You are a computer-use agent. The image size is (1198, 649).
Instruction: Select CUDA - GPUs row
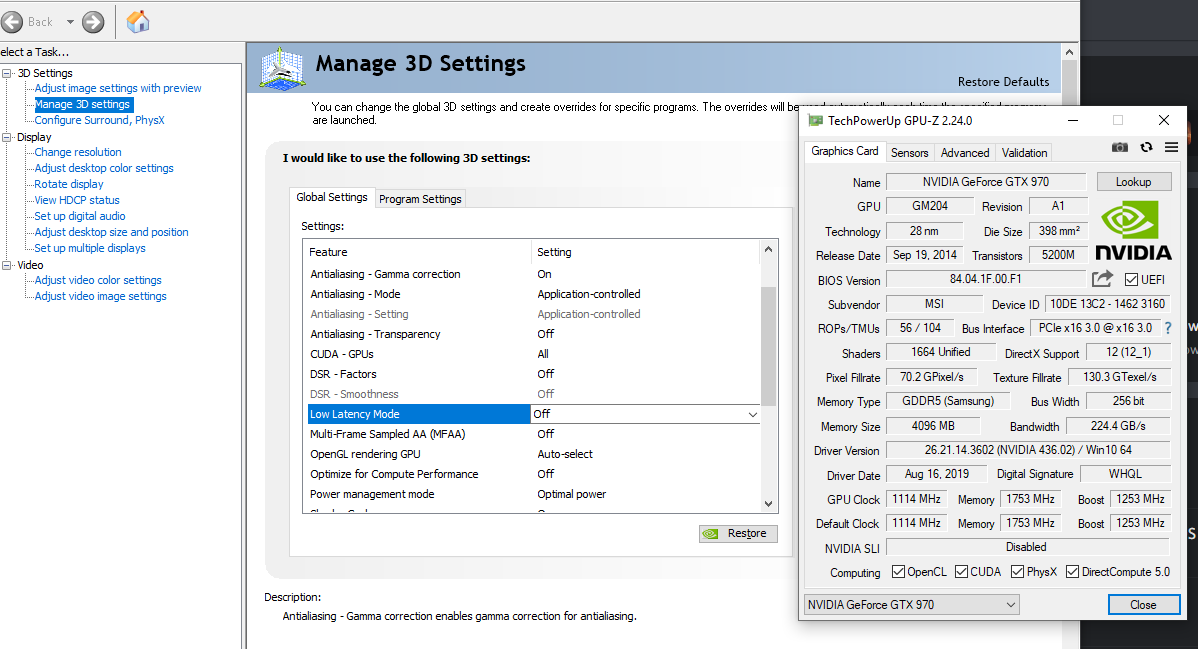click(533, 354)
